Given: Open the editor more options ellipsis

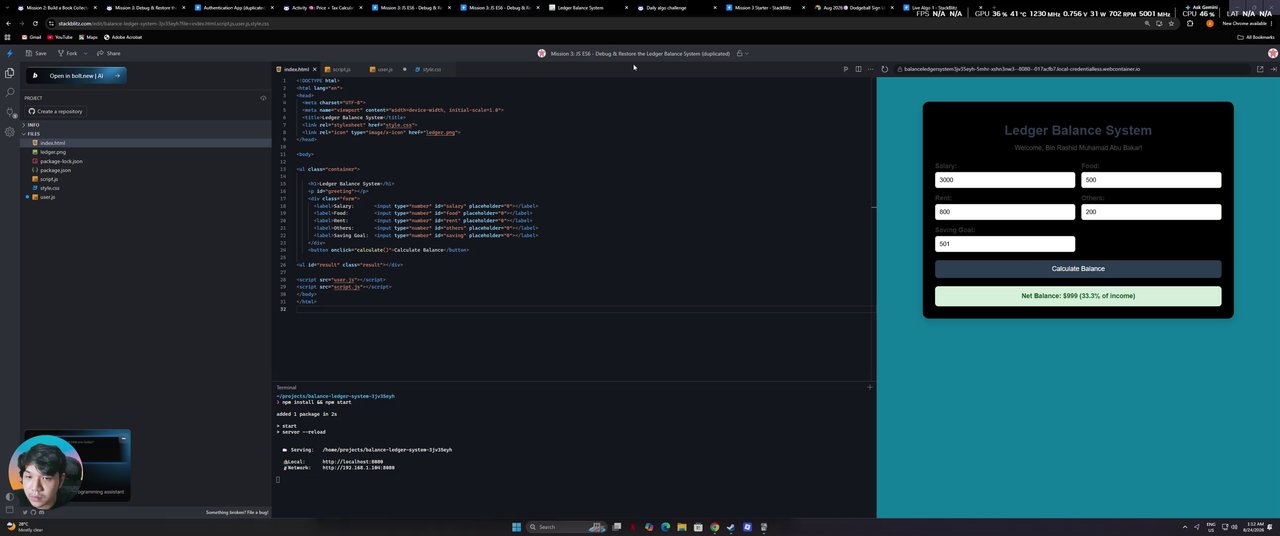Looking at the screenshot, I should pyautogui.click(x=870, y=69).
